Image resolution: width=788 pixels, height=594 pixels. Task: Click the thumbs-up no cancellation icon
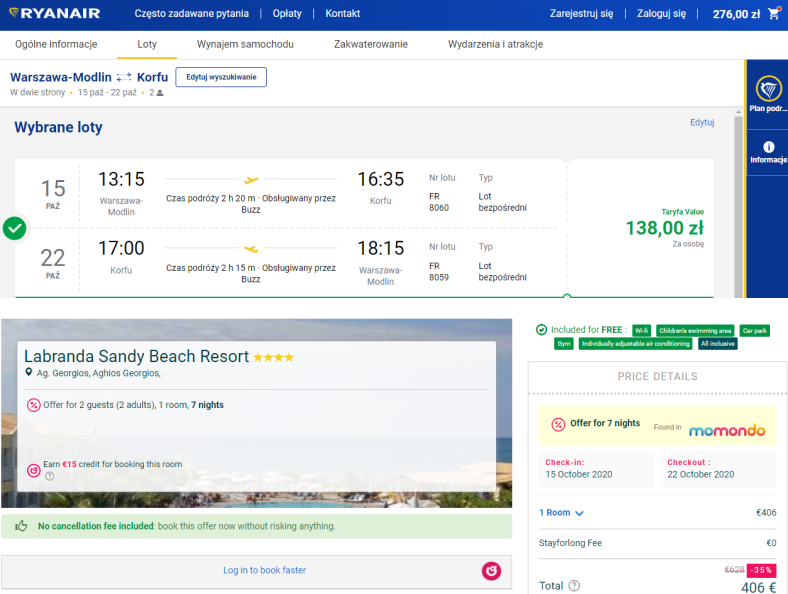(x=21, y=526)
